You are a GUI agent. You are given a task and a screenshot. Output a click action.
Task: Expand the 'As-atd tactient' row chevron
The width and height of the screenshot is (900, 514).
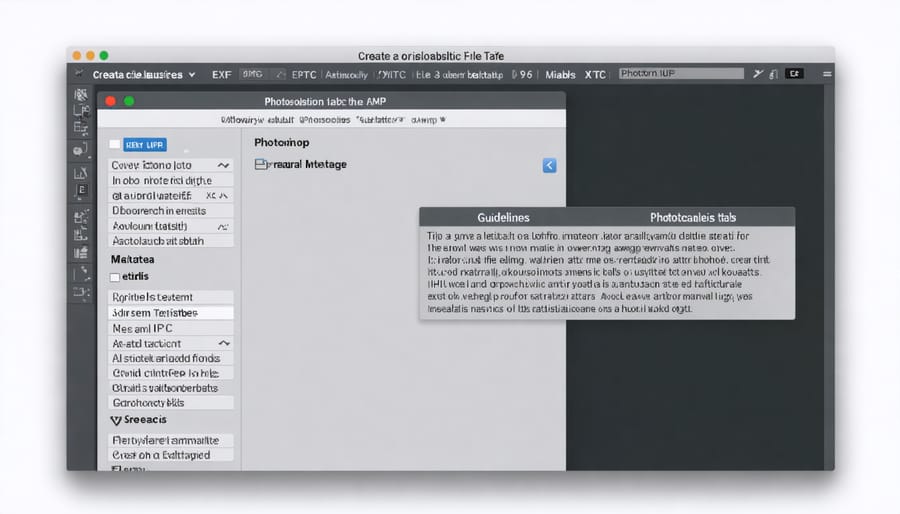coord(223,343)
